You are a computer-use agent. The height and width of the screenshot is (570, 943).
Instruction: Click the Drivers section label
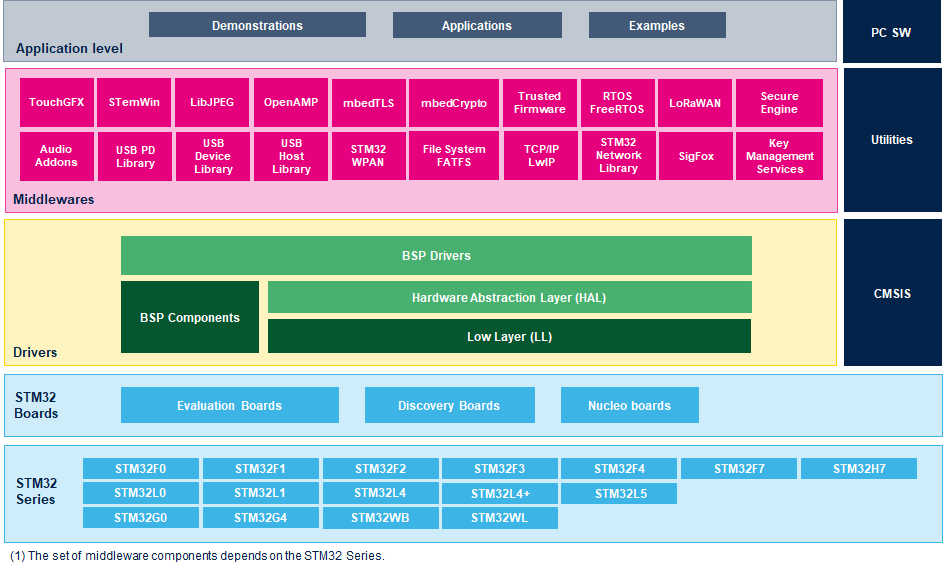coord(35,352)
